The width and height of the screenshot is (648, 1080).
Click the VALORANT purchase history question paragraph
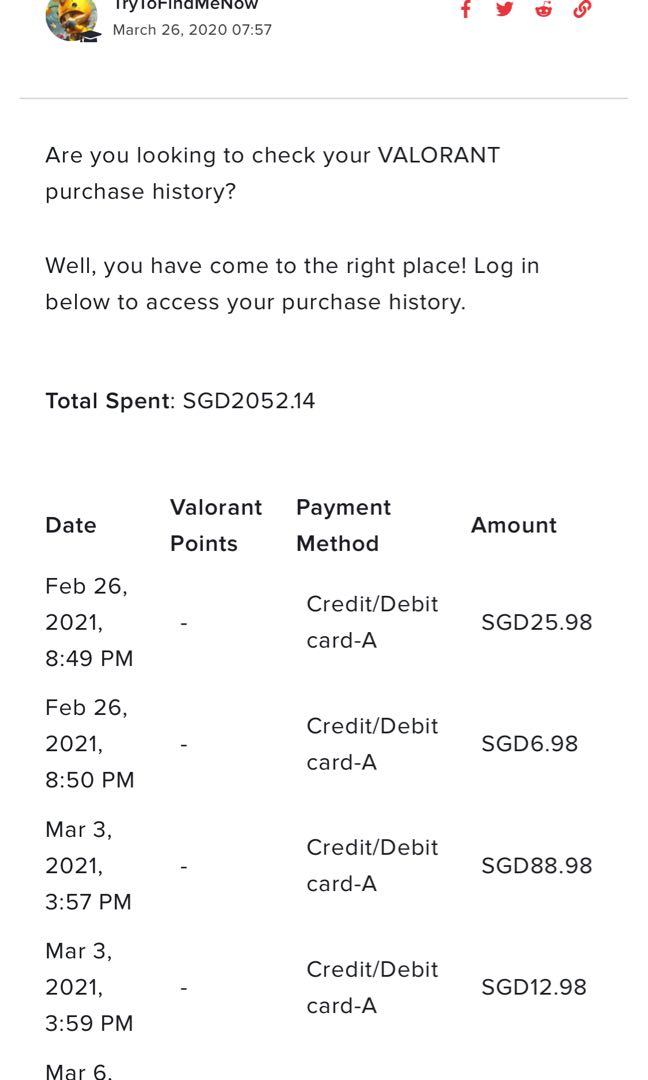coord(272,173)
